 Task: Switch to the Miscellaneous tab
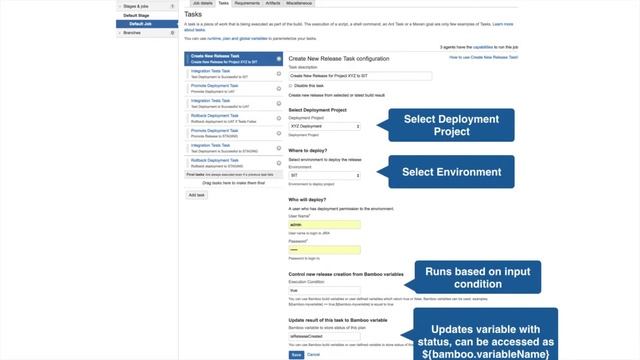coord(299,3)
